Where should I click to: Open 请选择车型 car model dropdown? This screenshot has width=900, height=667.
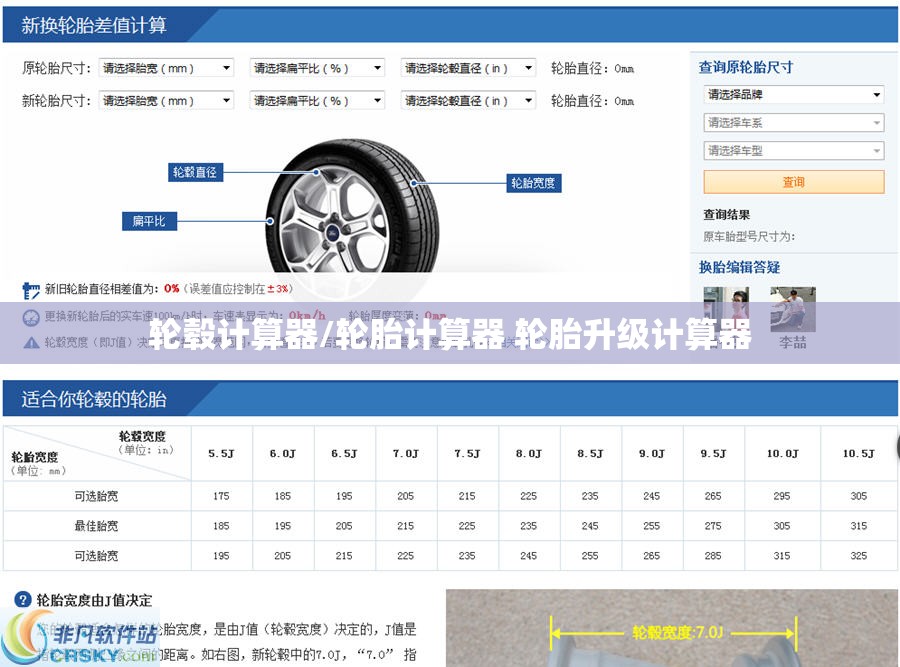(x=794, y=151)
